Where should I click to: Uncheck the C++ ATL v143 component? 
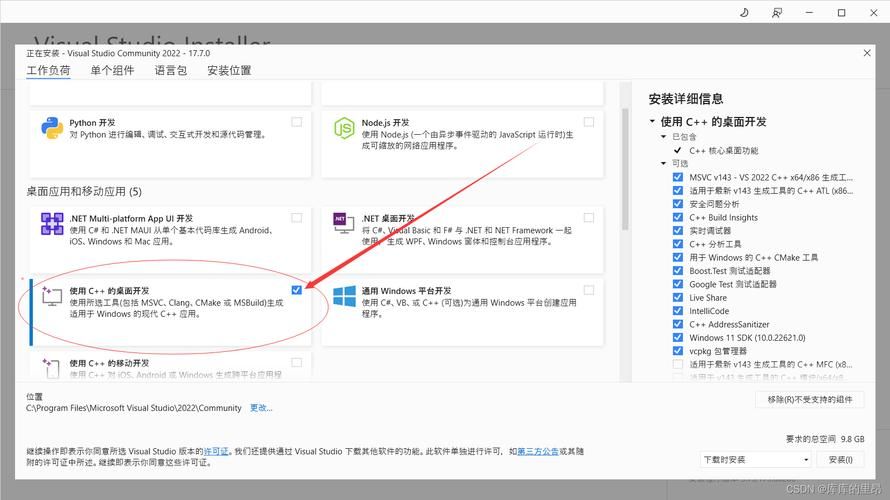(678, 191)
